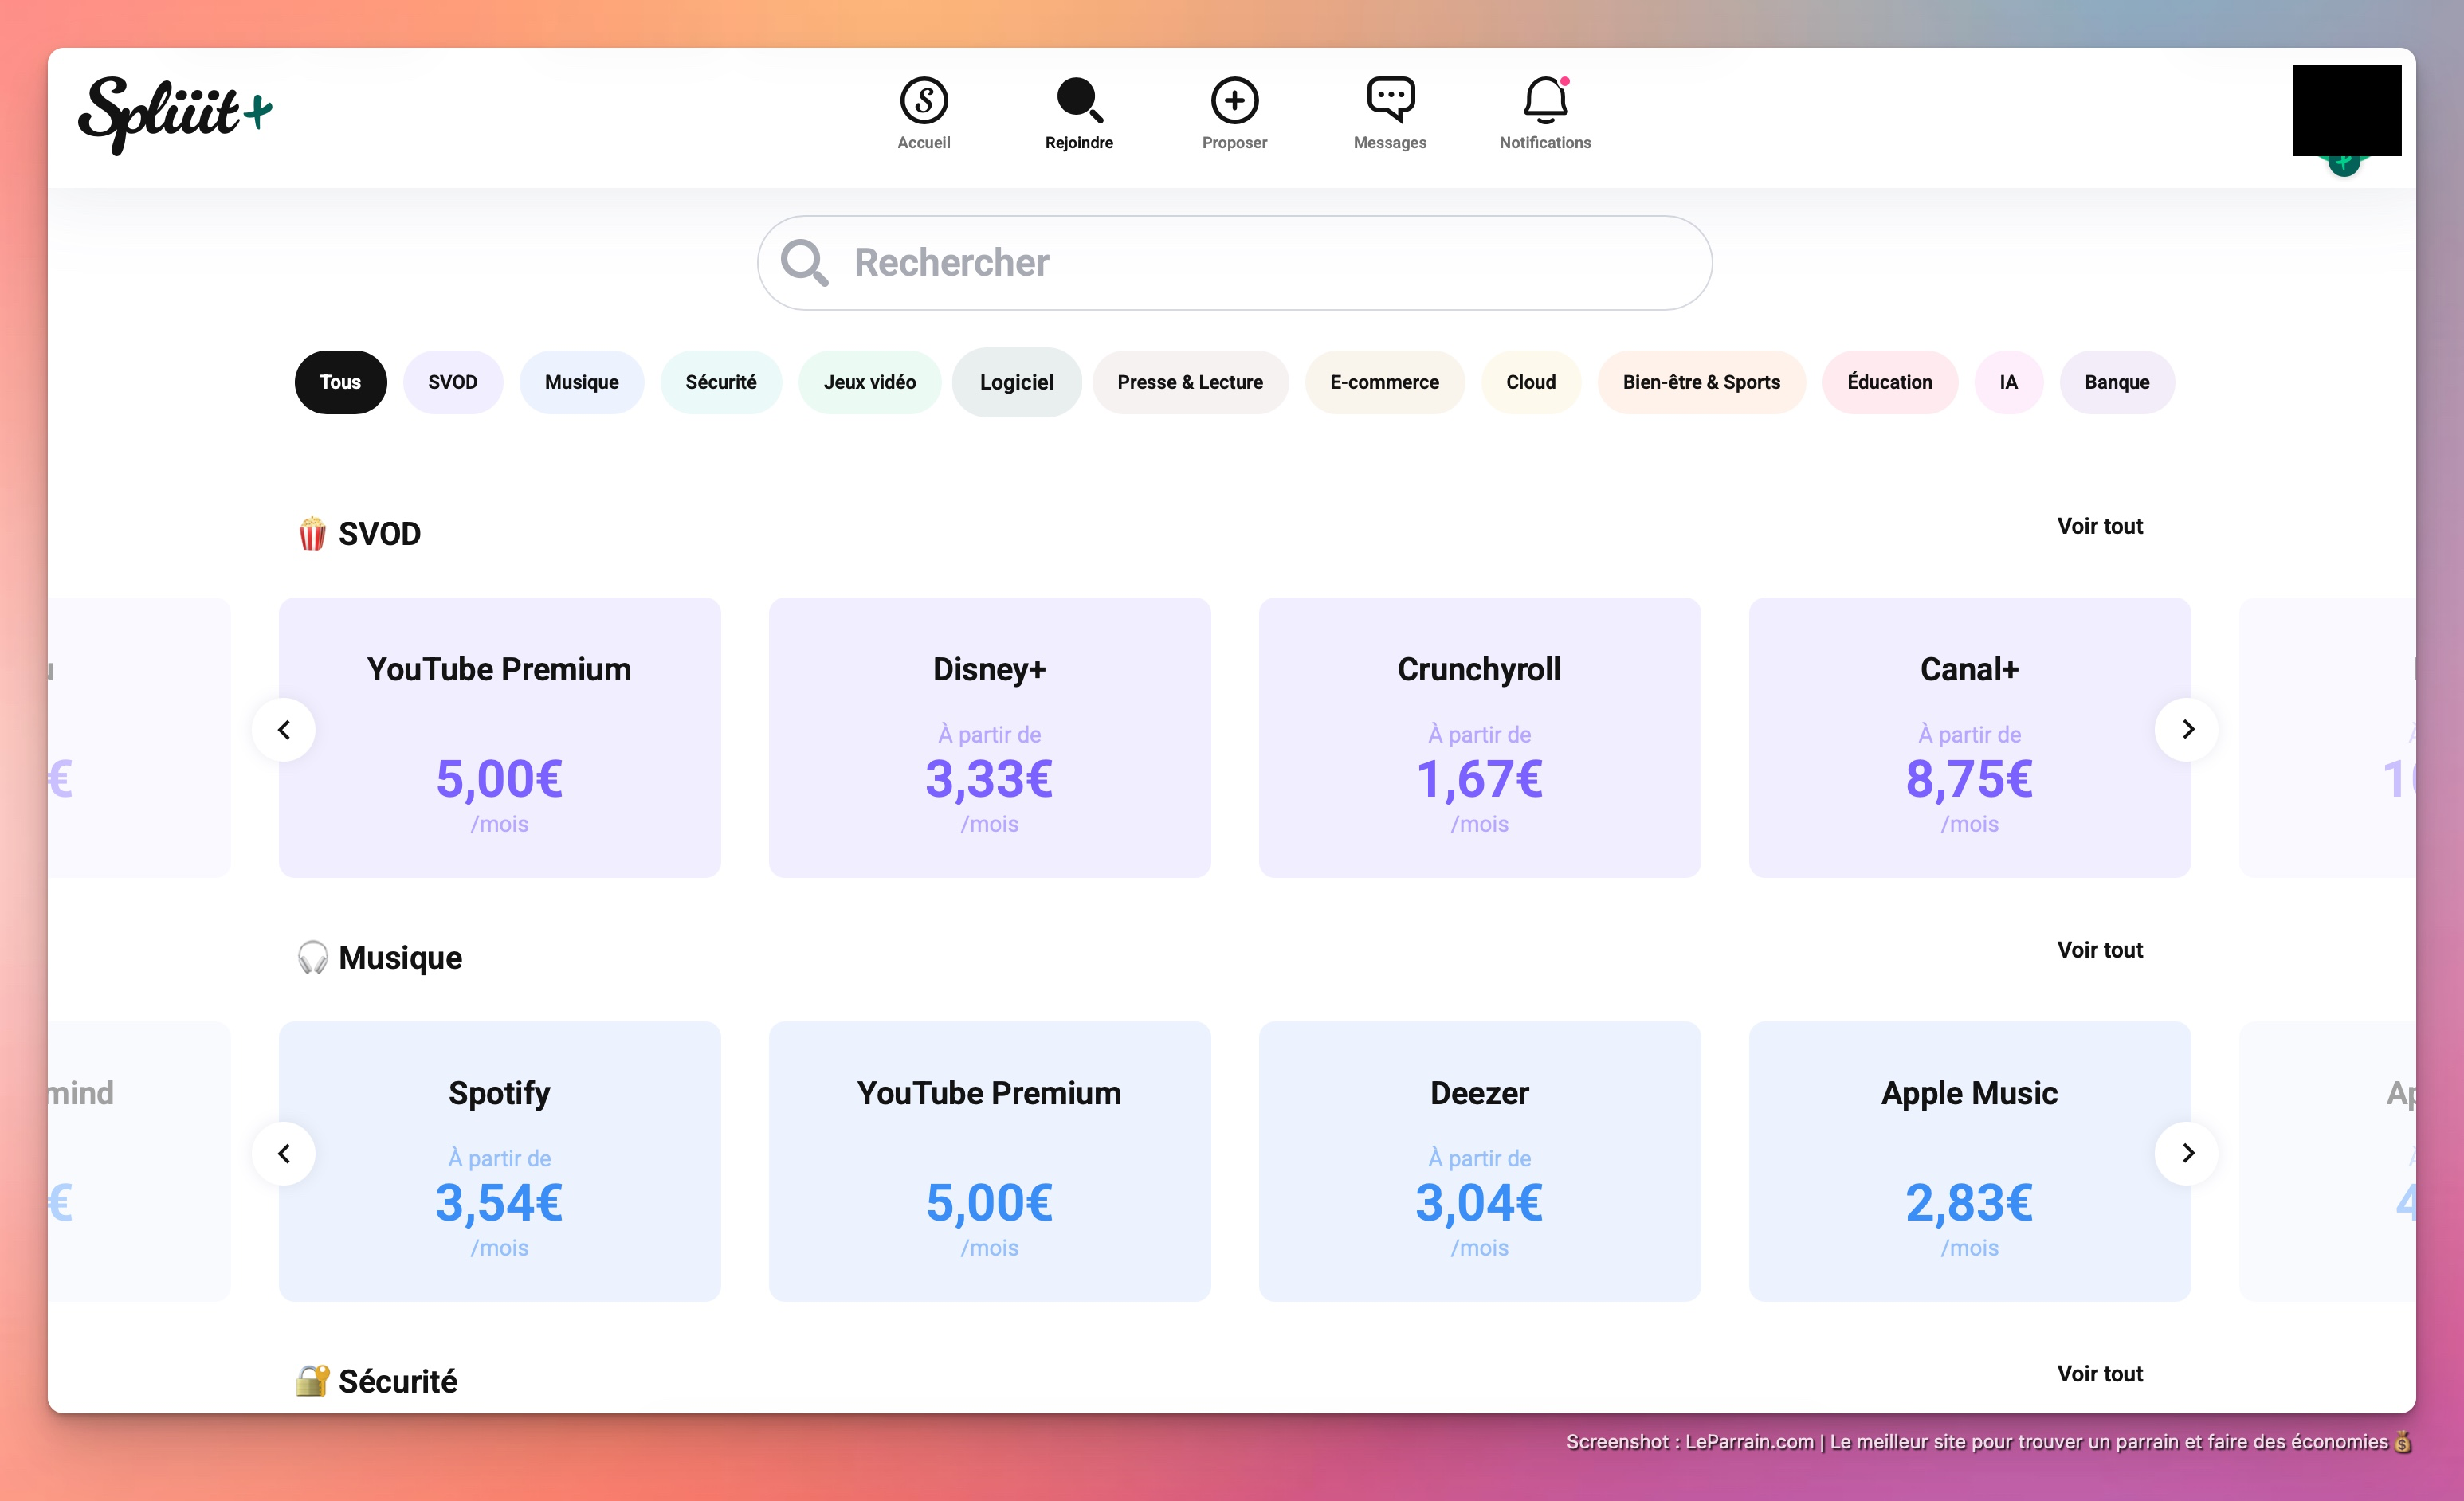Open the Crunchyroll subscription card
Screen dimensions: 2464x1501
pos(1479,738)
